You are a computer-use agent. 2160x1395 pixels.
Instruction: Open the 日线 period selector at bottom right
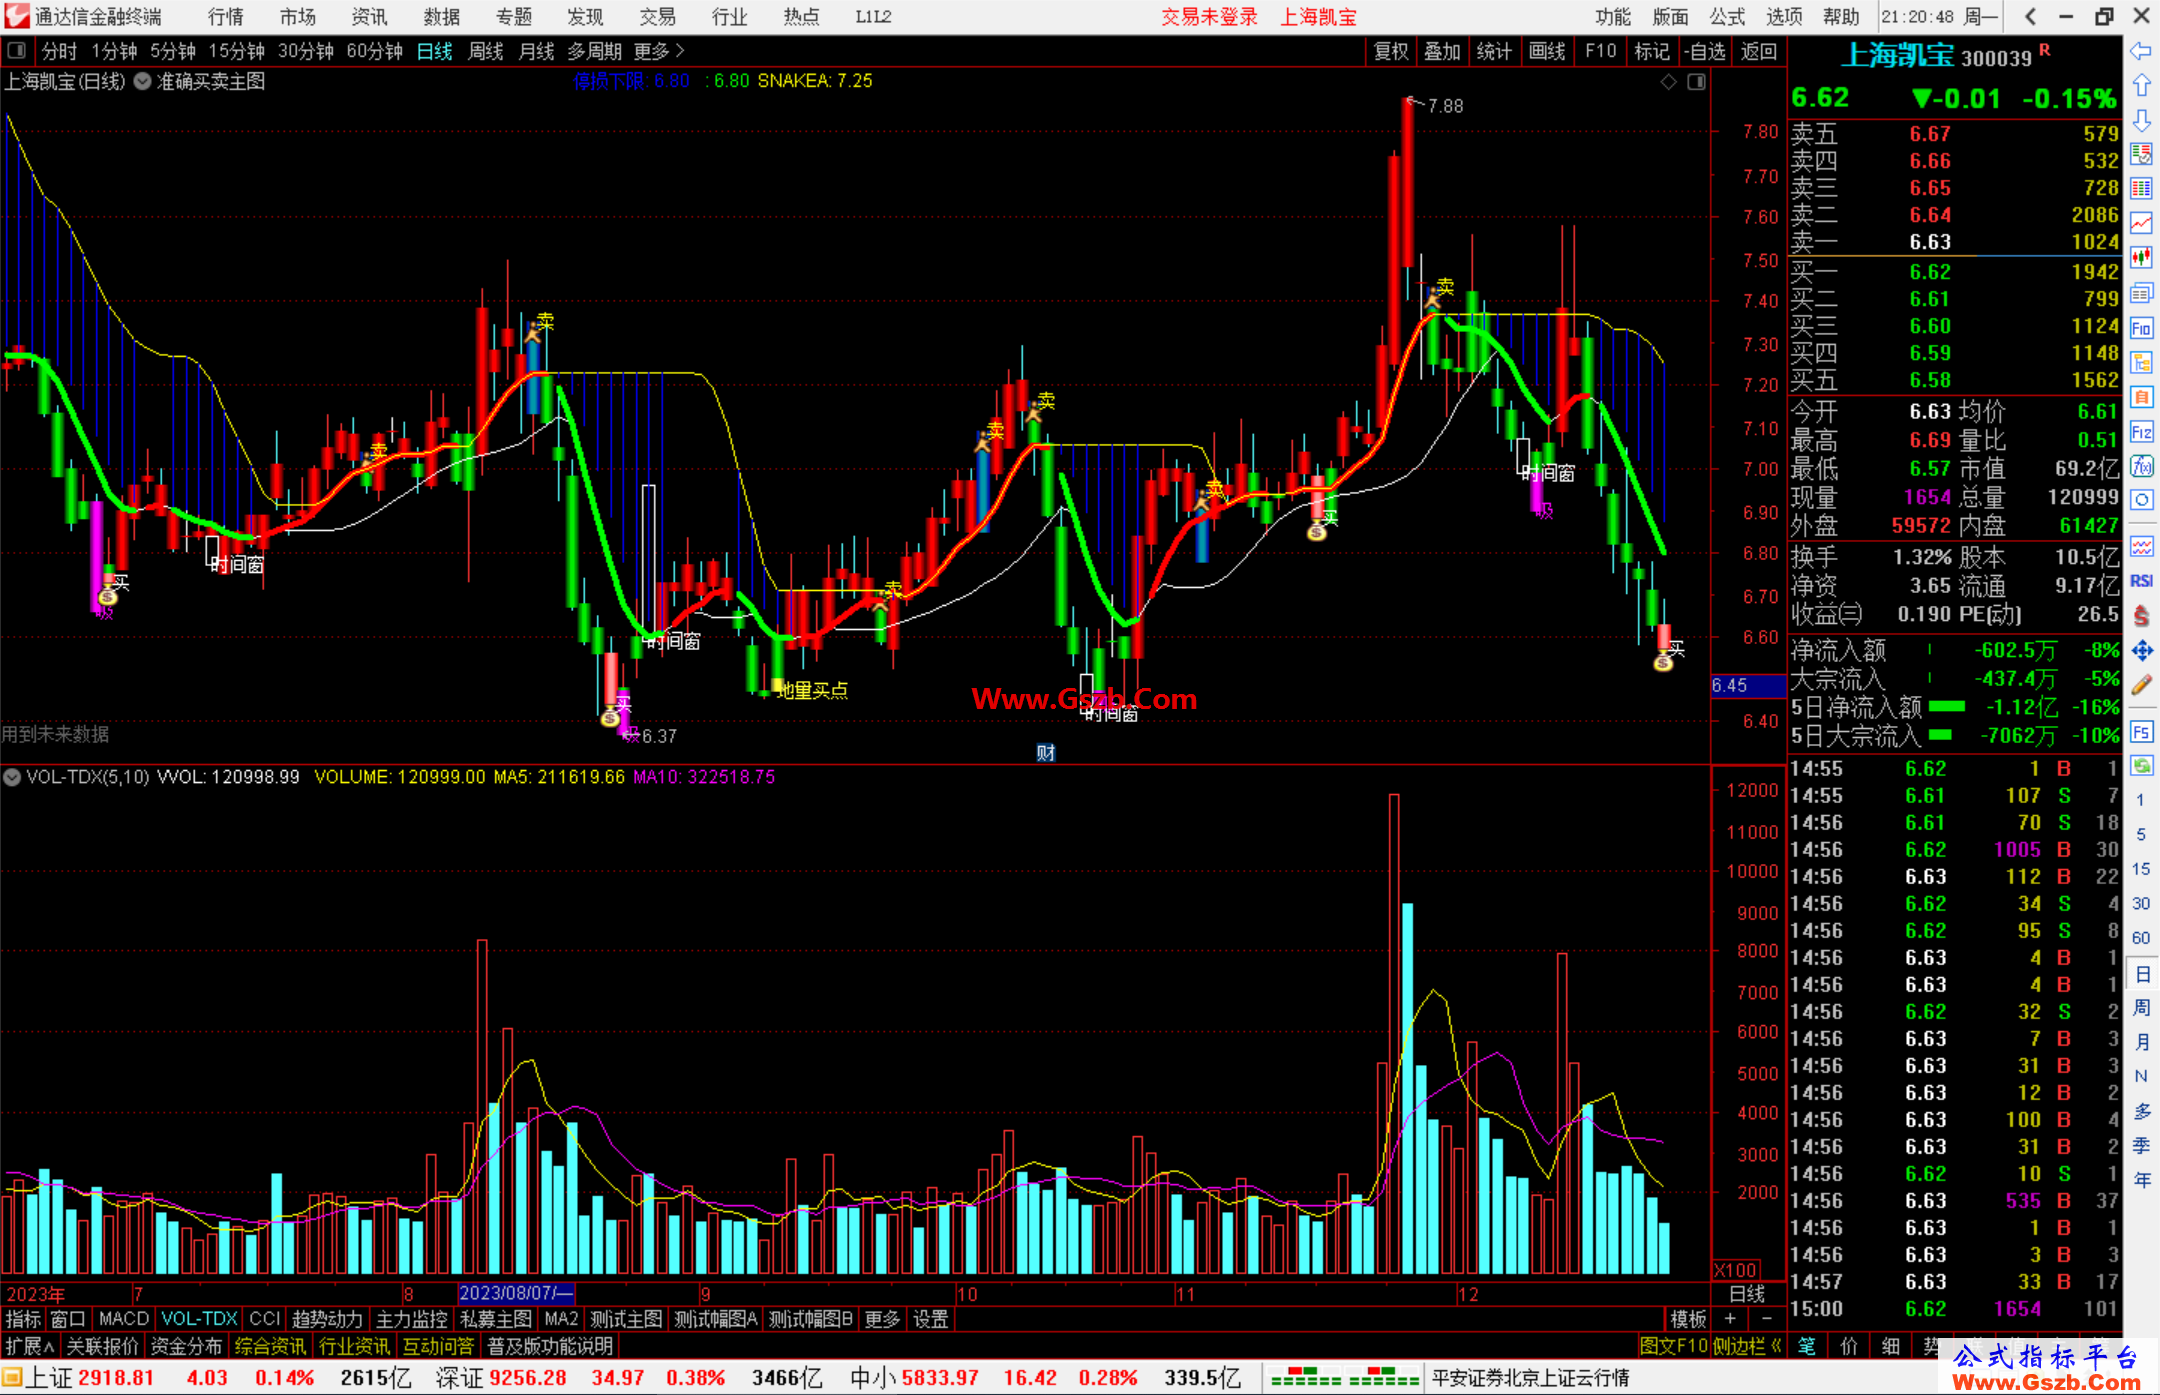point(1747,1294)
